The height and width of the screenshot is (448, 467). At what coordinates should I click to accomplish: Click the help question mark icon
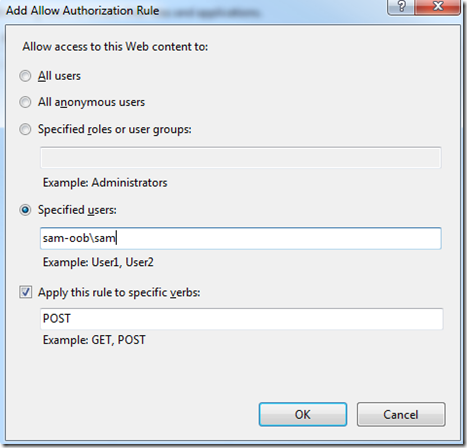tap(401, 7)
